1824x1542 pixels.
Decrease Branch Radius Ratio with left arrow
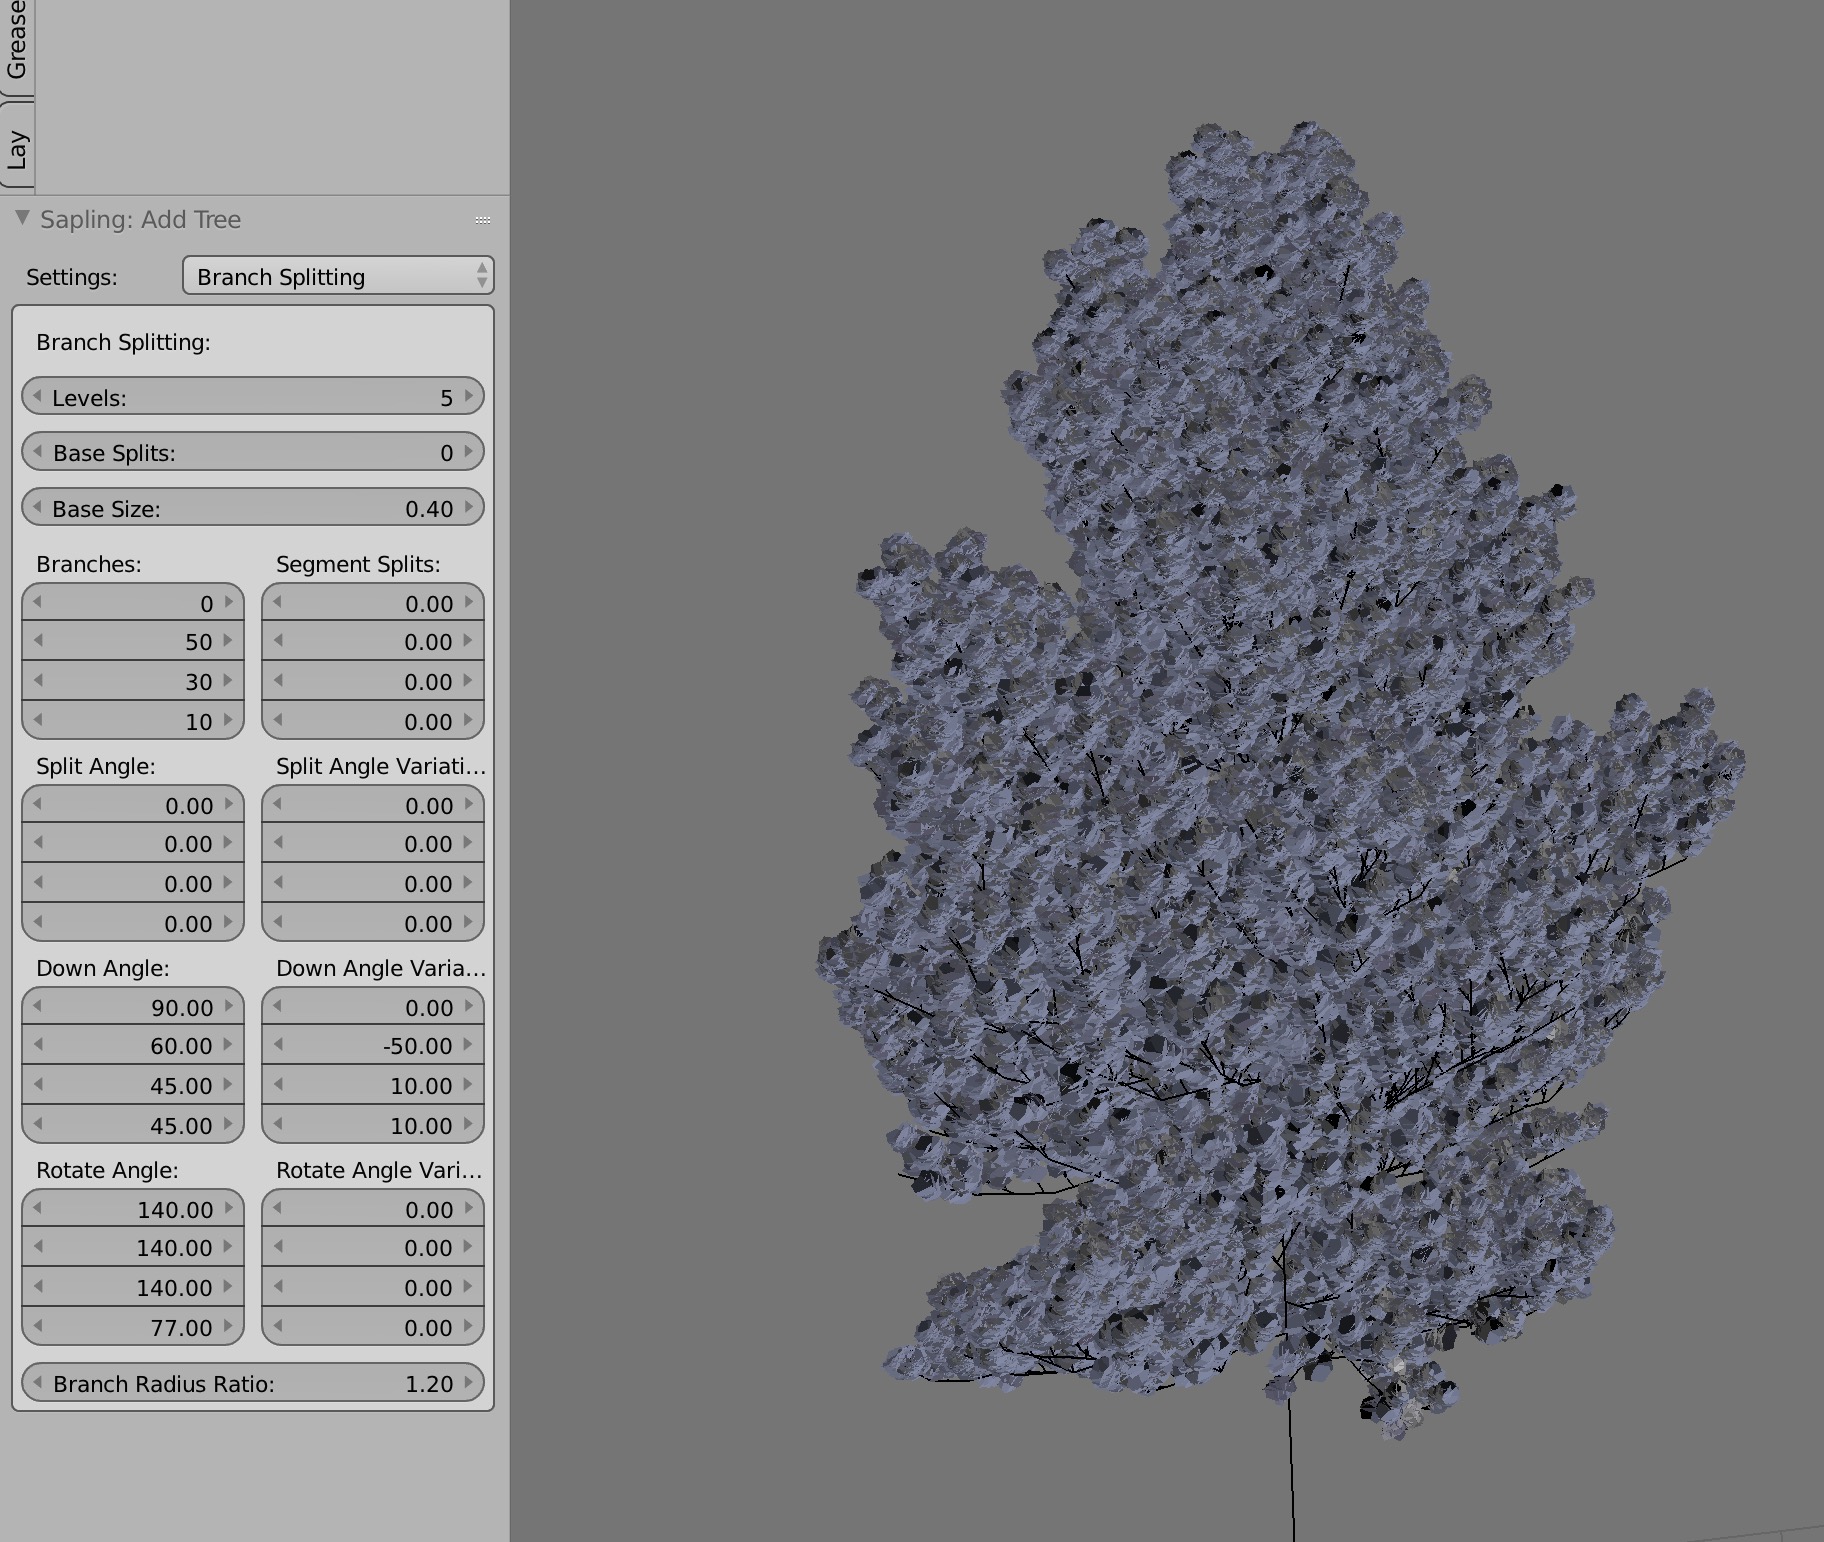[37, 1383]
